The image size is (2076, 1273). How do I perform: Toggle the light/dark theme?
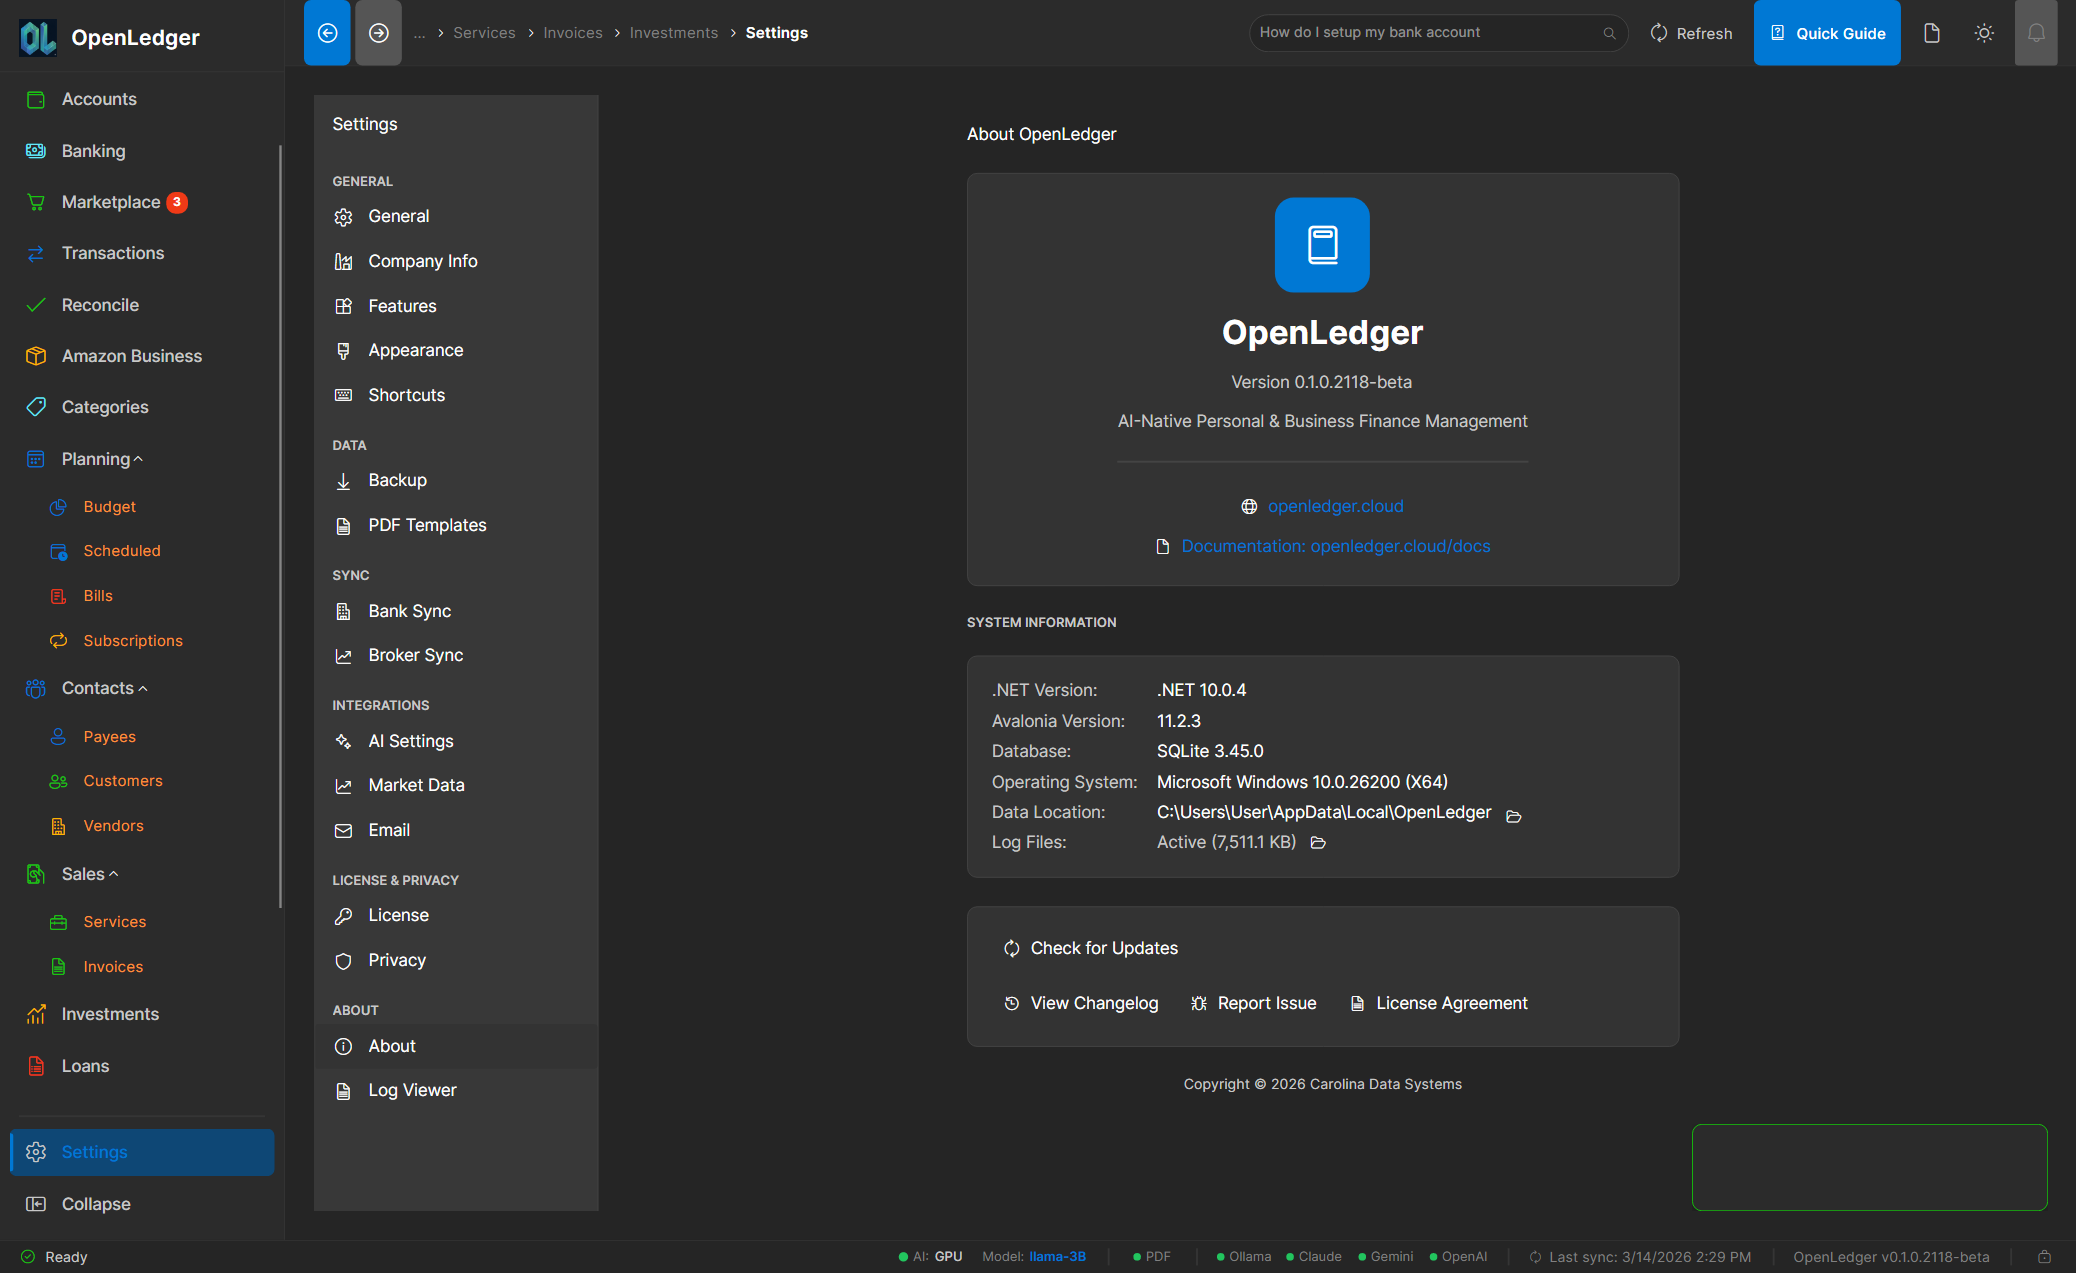point(1984,32)
